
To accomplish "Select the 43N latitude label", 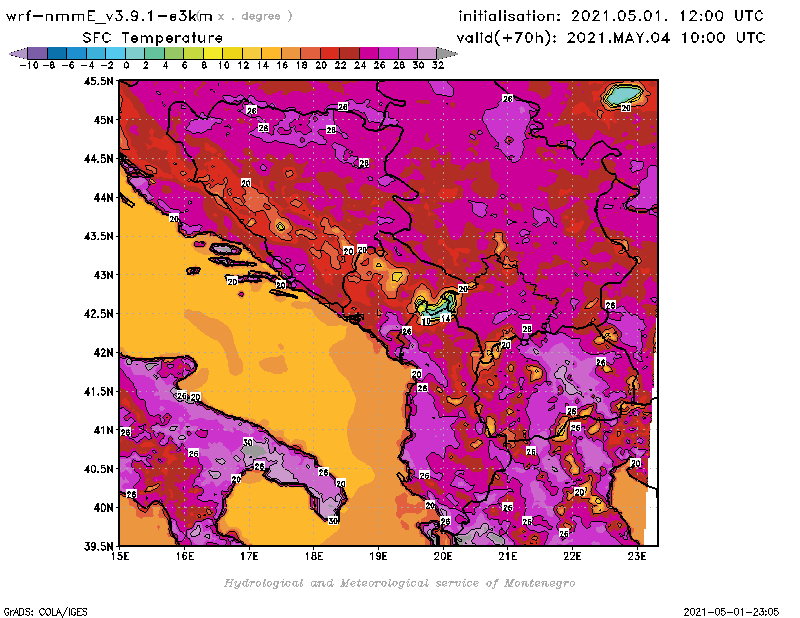I will coord(103,275).
